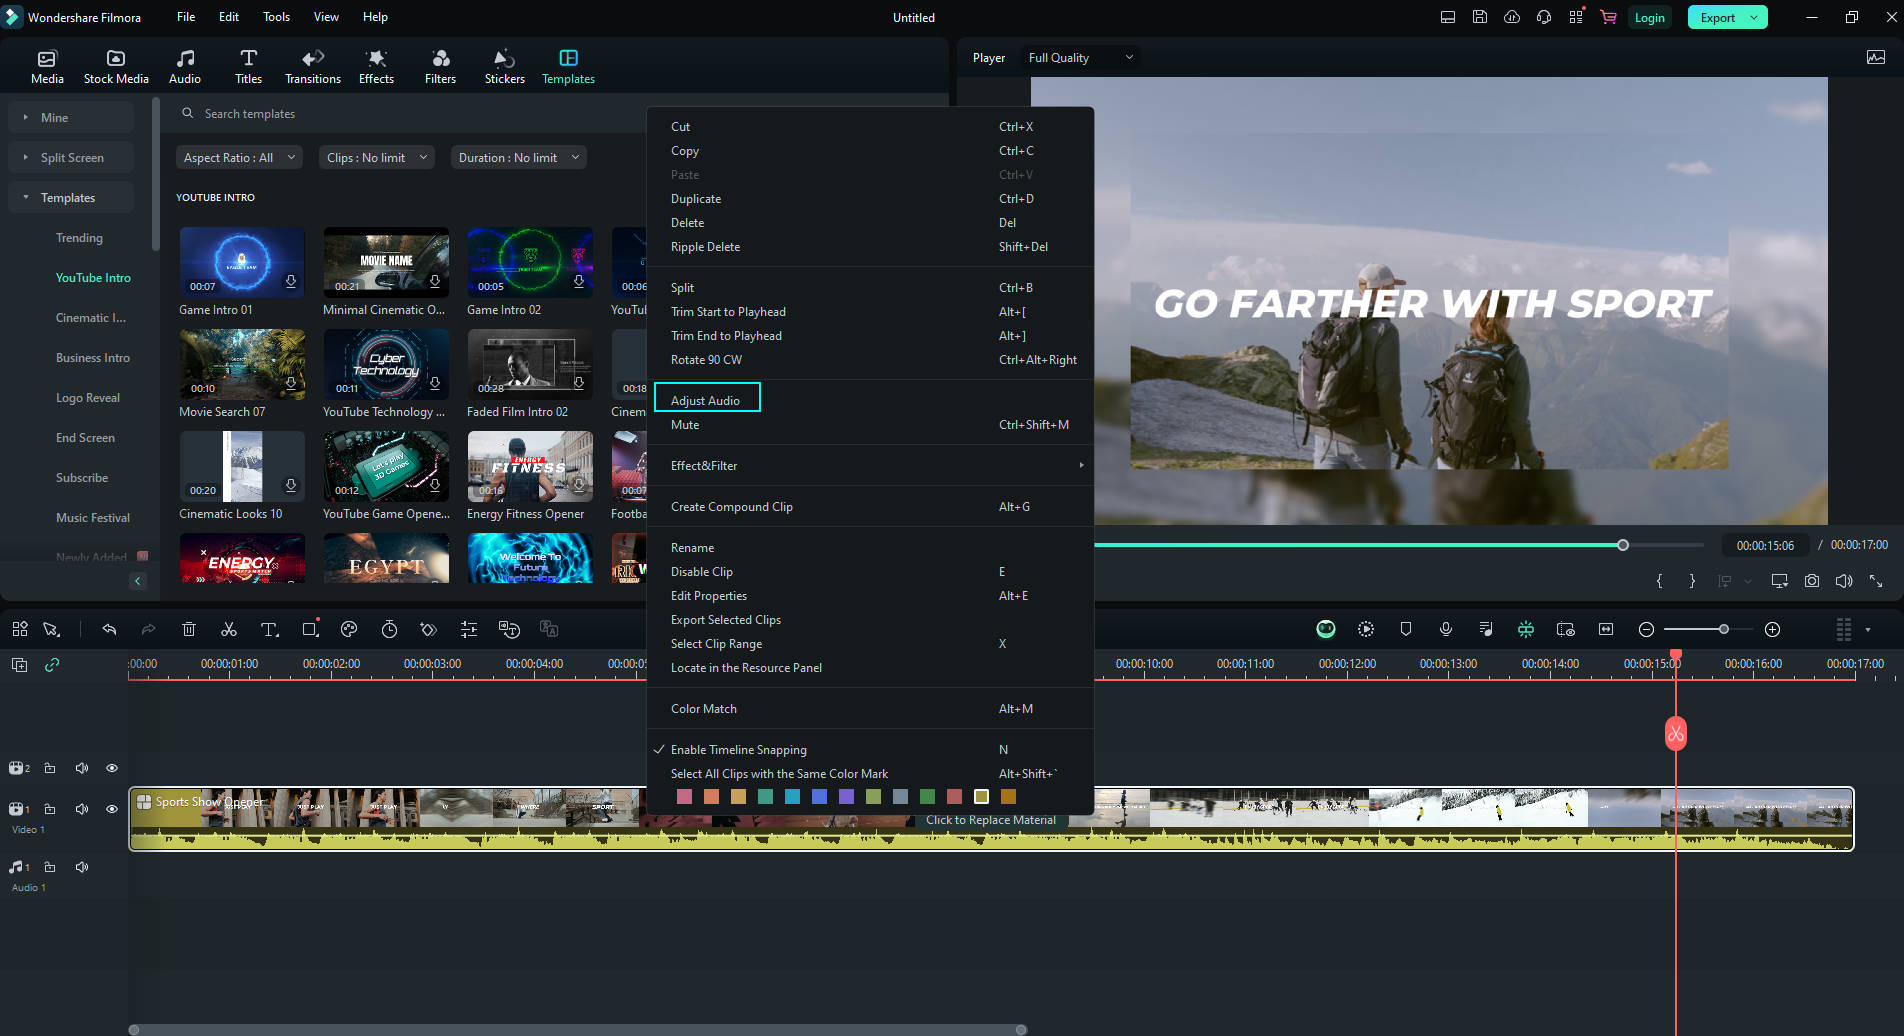Open the Logo Reveal category
1904x1036 pixels.
click(88, 398)
